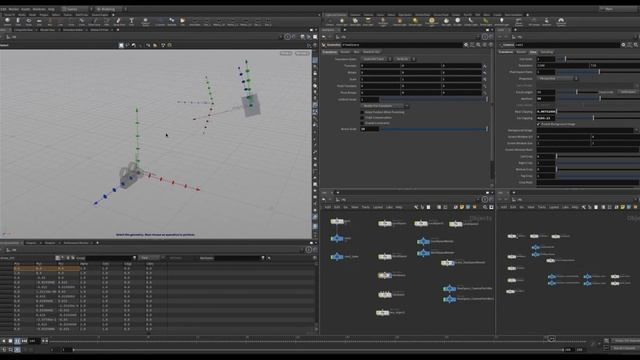Image resolution: width=640 pixels, height=360 pixels.
Task: Select the Font shelf tool
Action: (131, 21)
